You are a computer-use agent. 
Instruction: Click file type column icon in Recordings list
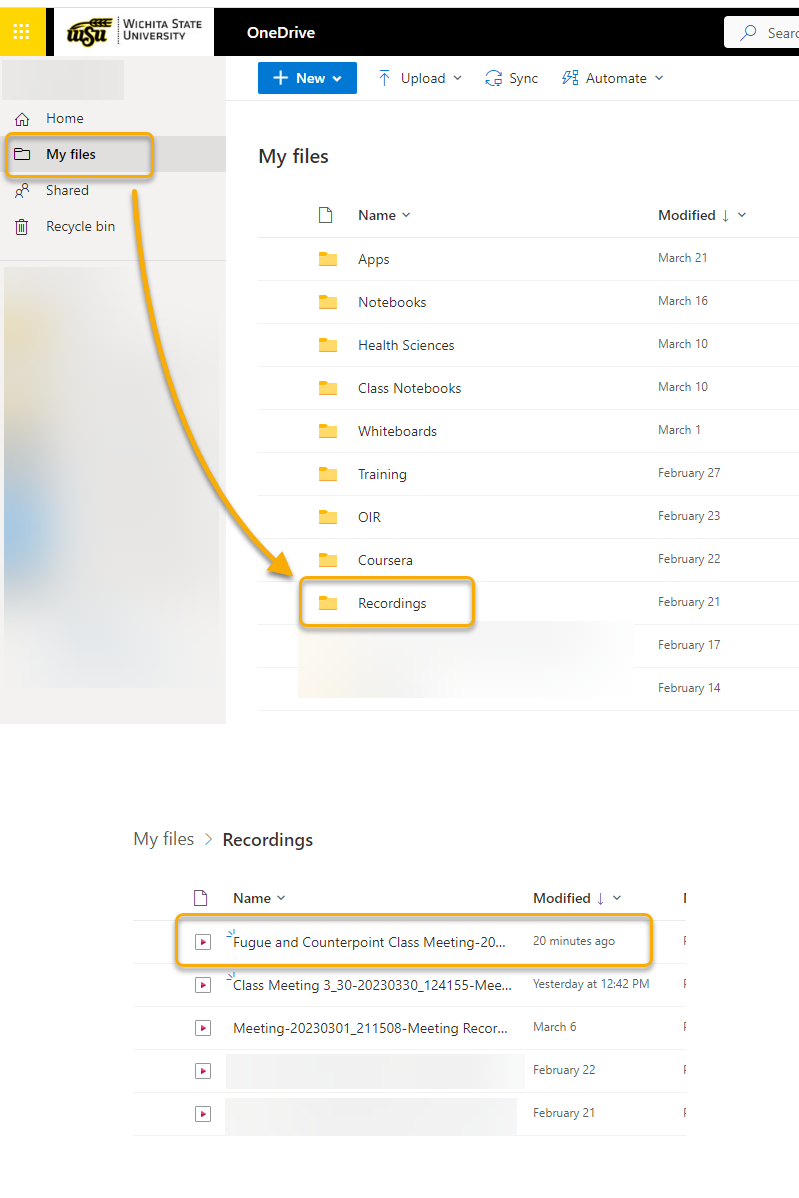tap(201, 898)
